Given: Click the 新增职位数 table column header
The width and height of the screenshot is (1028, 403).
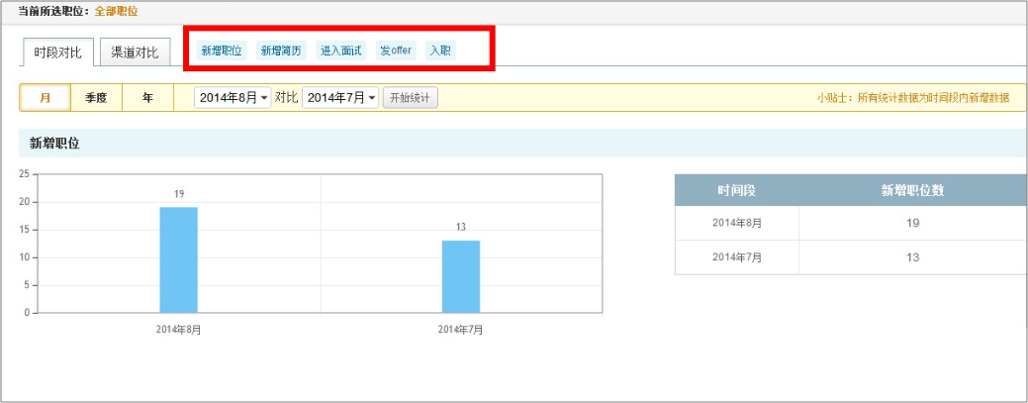Looking at the screenshot, I should 912,190.
